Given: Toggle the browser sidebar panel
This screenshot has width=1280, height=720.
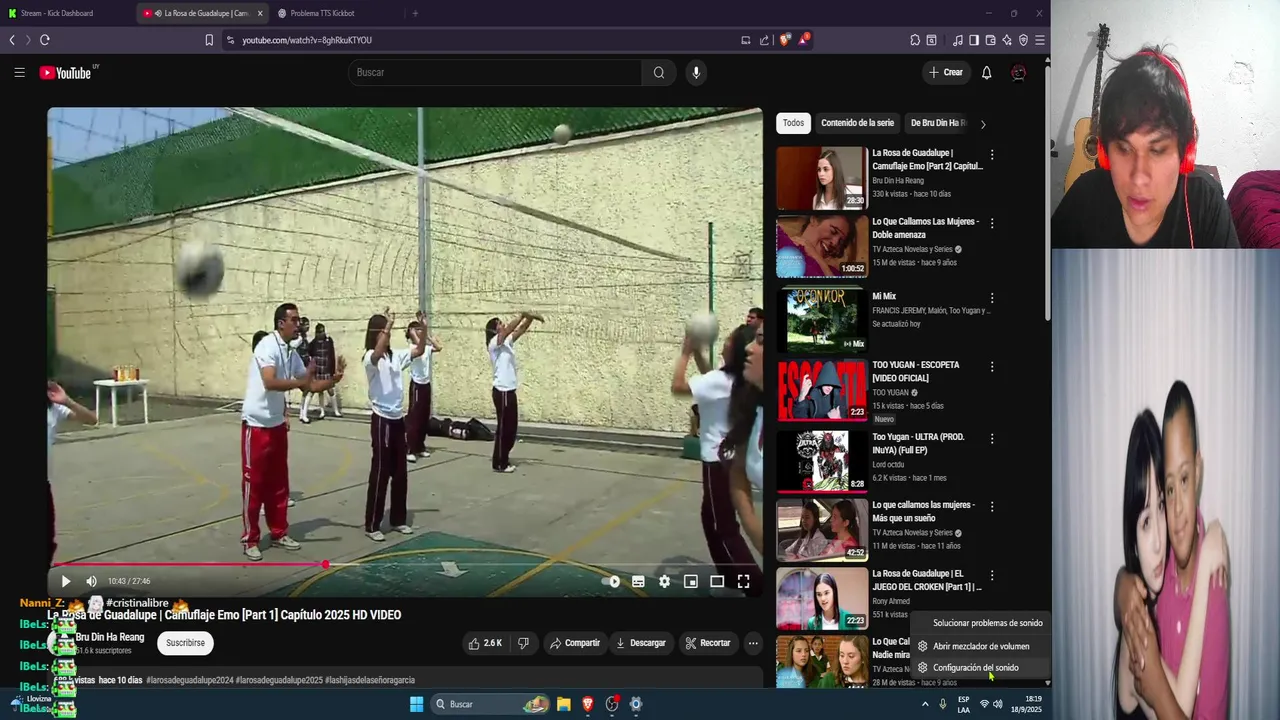Looking at the screenshot, I should pos(974,40).
